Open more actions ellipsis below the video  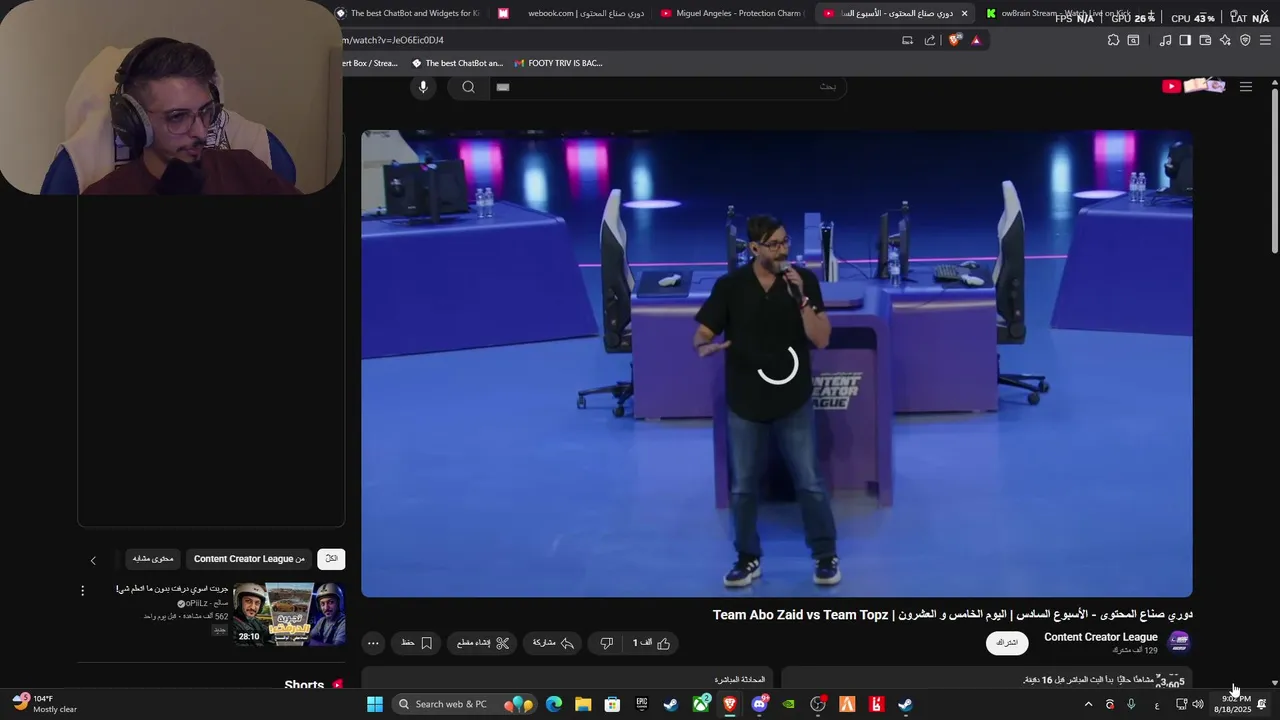coord(373,643)
